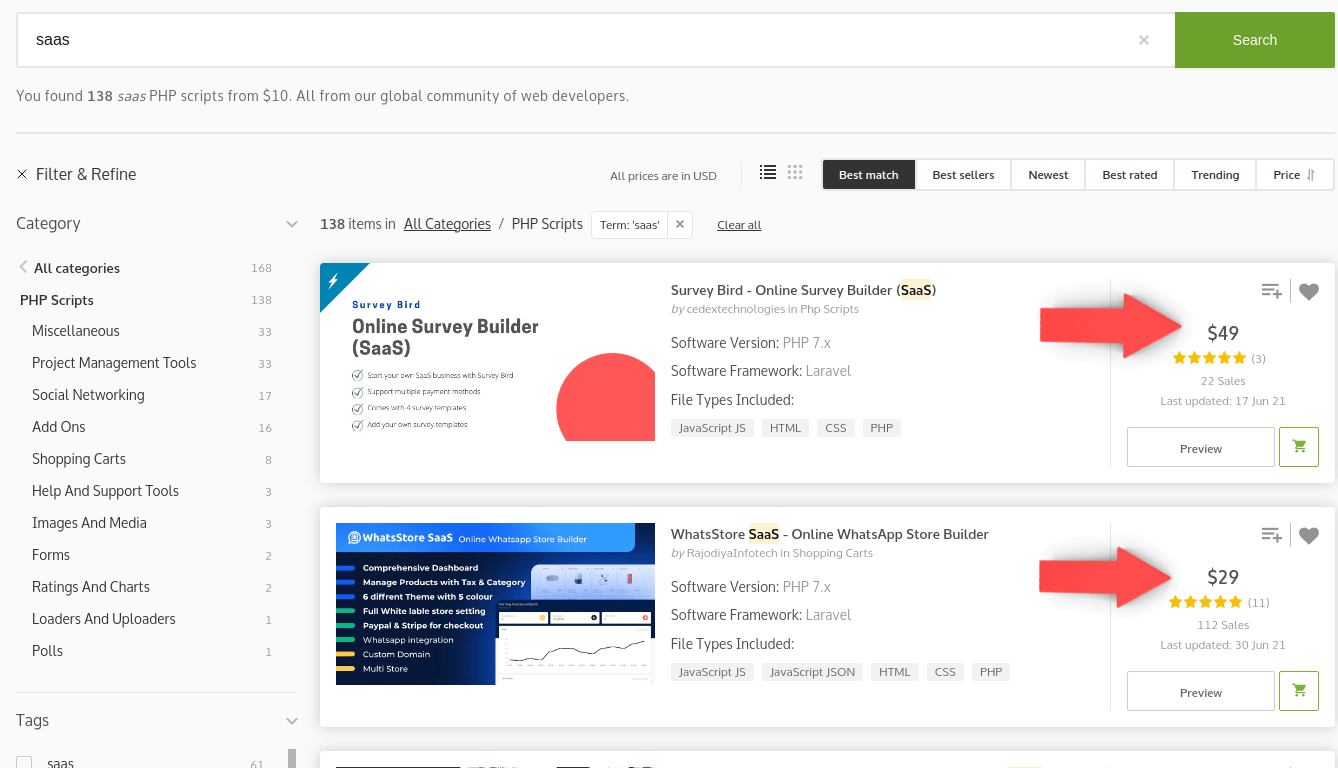Filter by Ratings And Charts category
Screen dimensions: 1338x768
click(91, 587)
